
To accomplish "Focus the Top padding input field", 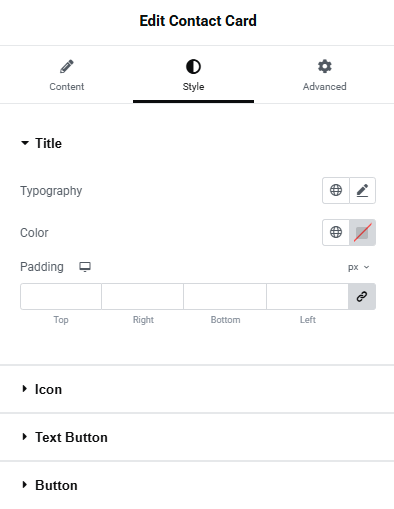I will (61, 296).
